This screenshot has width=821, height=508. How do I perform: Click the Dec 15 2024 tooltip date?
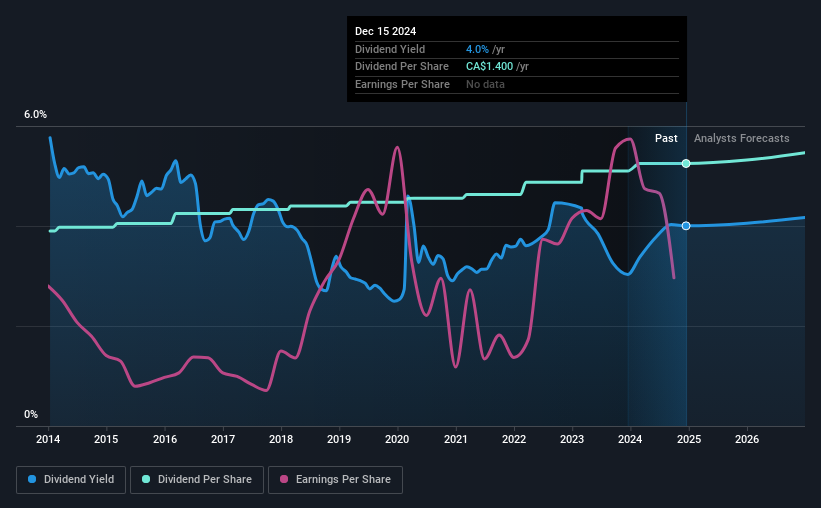pos(385,31)
